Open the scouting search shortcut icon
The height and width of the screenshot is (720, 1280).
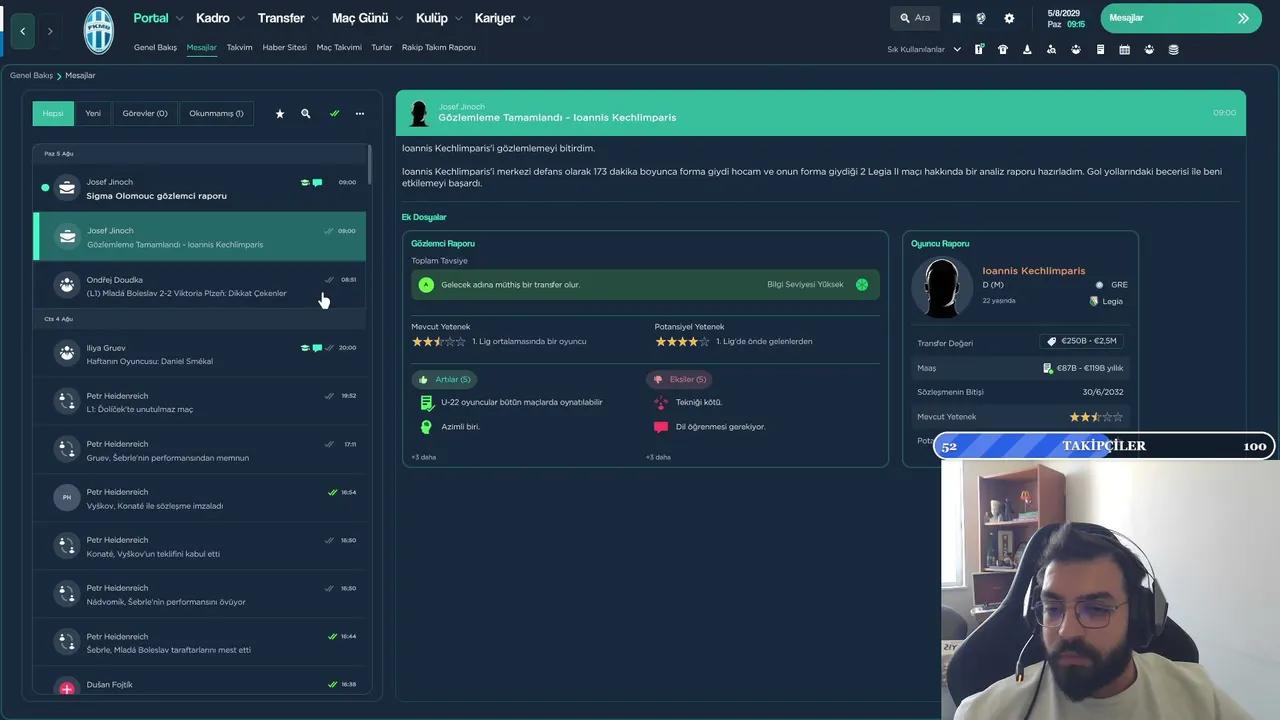coord(1051,49)
